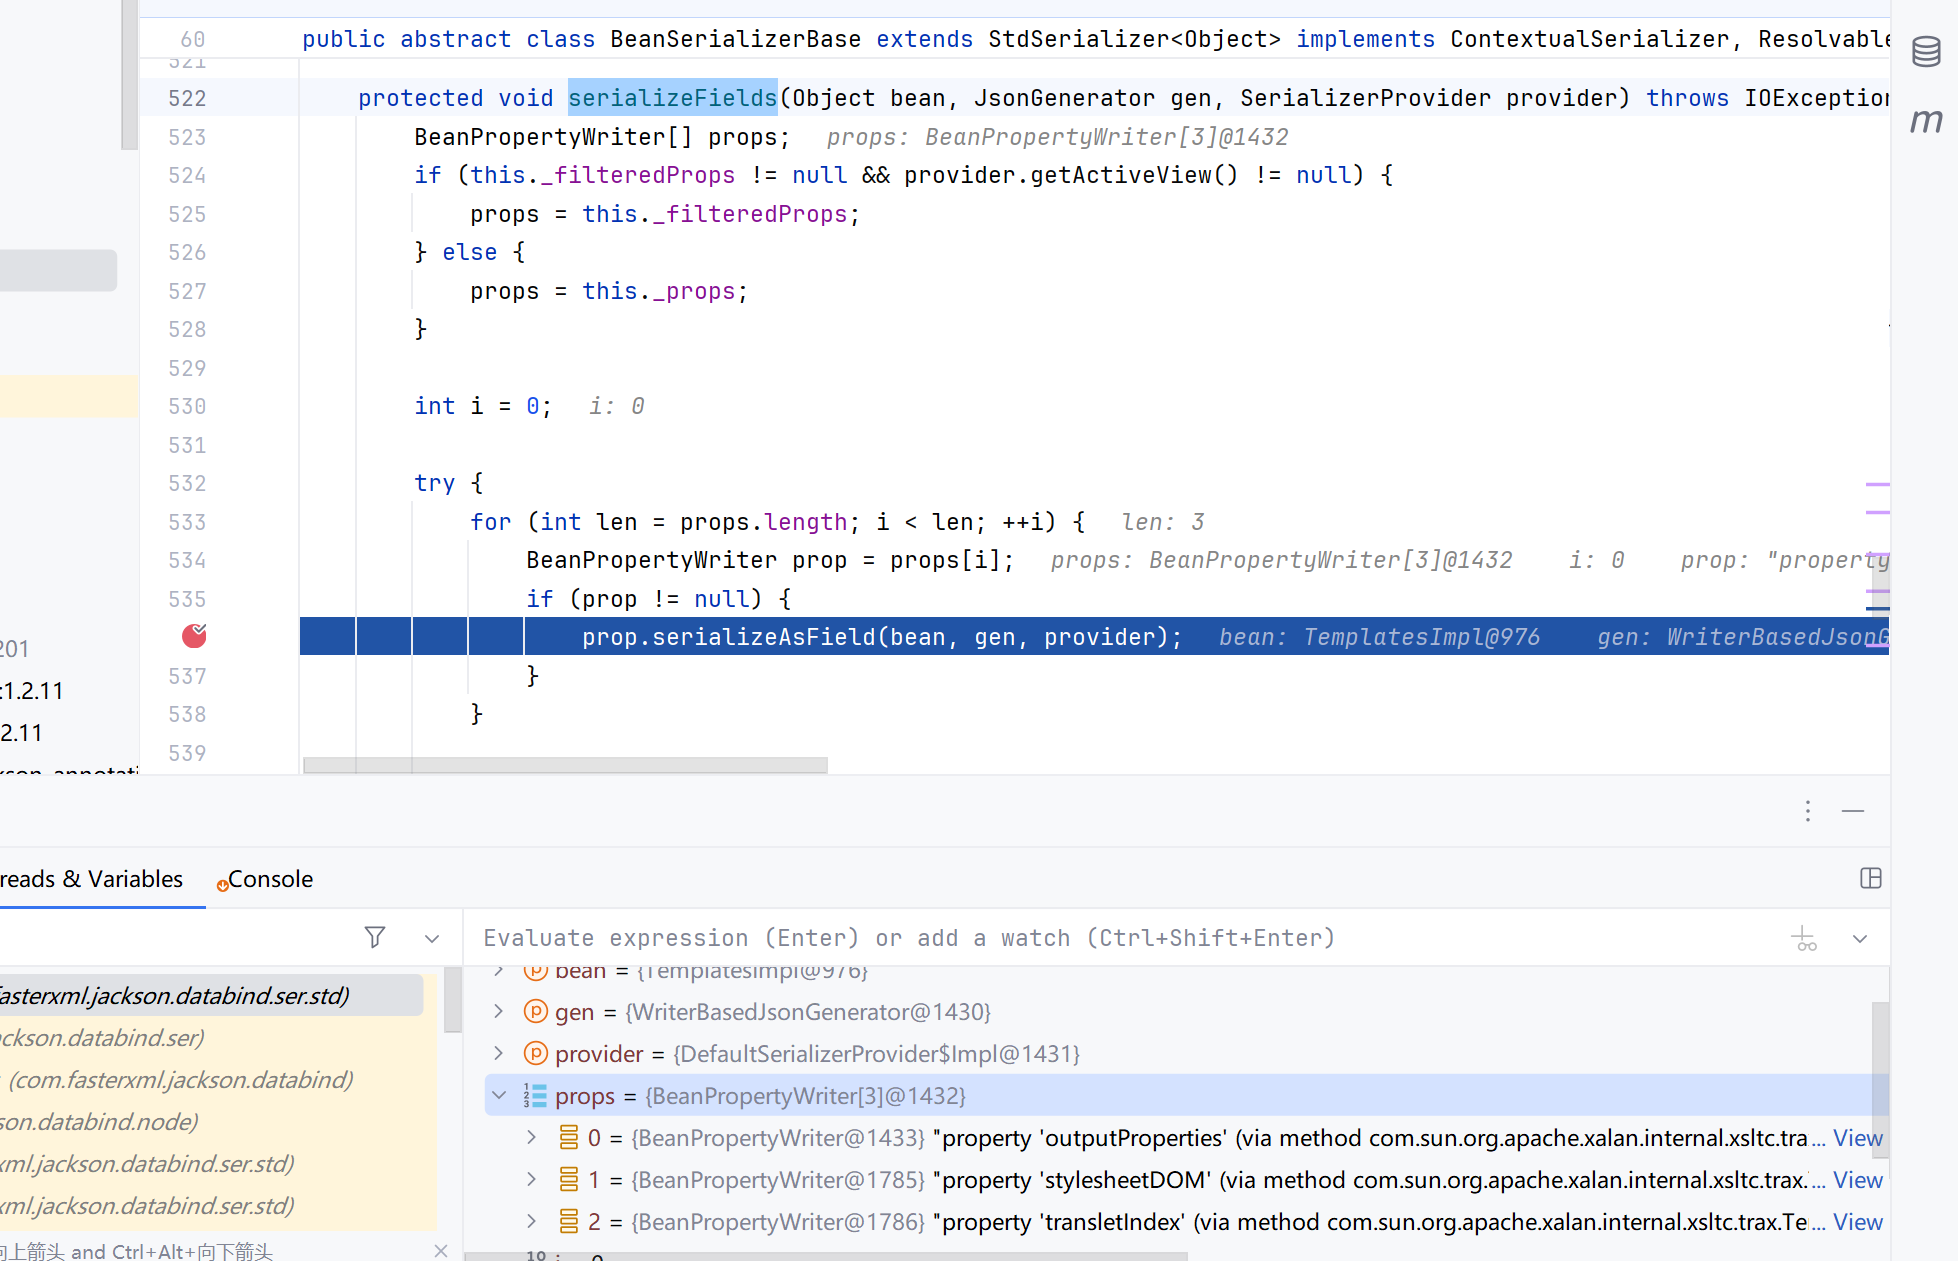
Task: Click the serializeFields method name
Action: point(672,98)
